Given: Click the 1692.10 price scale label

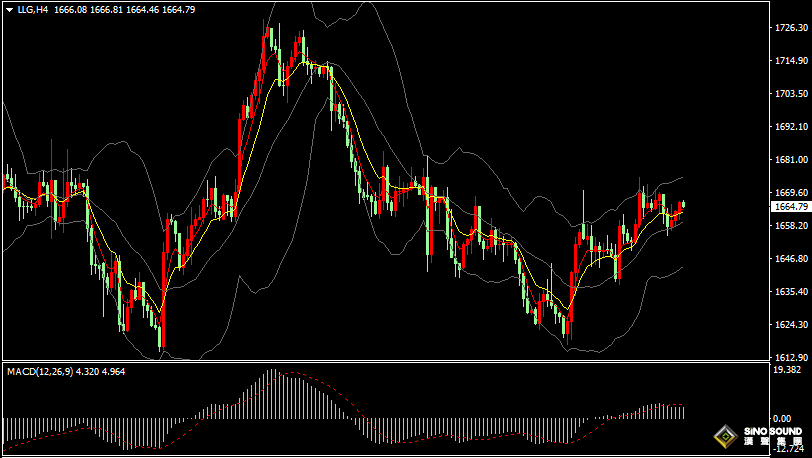Looking at the screenshot, I should 791,127.
